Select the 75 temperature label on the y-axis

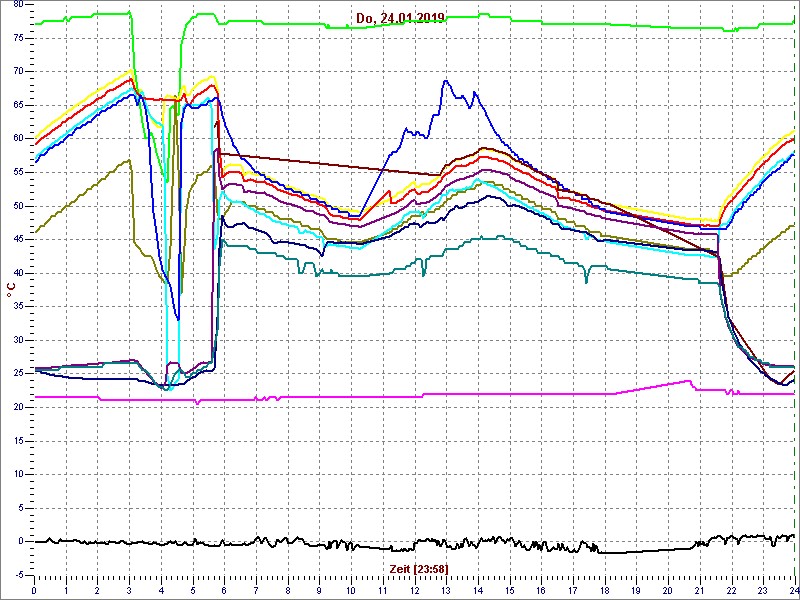tap(18, 38)
